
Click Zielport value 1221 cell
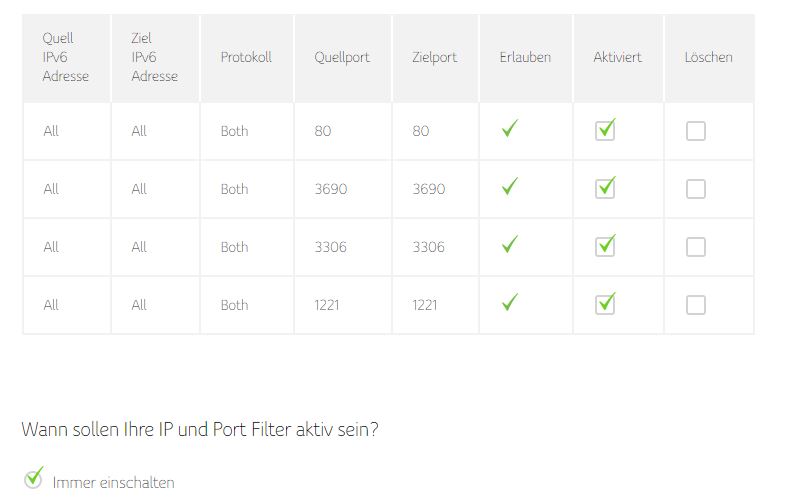(x=425, y=305)
